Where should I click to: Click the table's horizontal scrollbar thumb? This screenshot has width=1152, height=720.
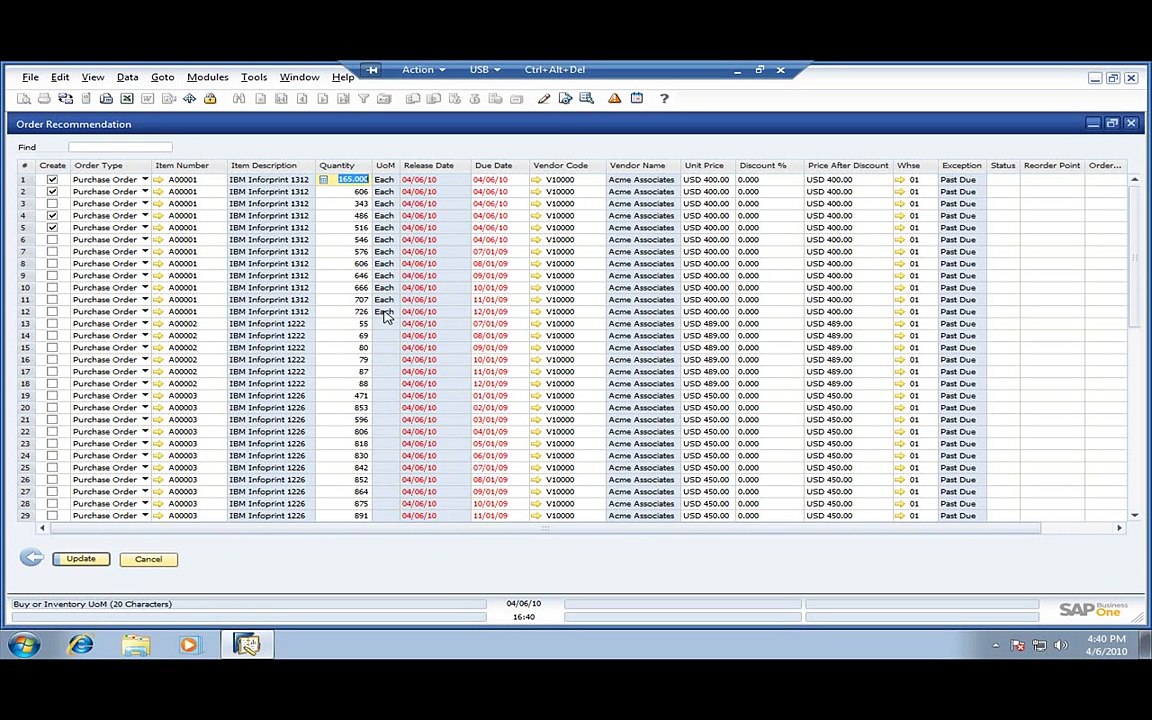click(545, 528)
